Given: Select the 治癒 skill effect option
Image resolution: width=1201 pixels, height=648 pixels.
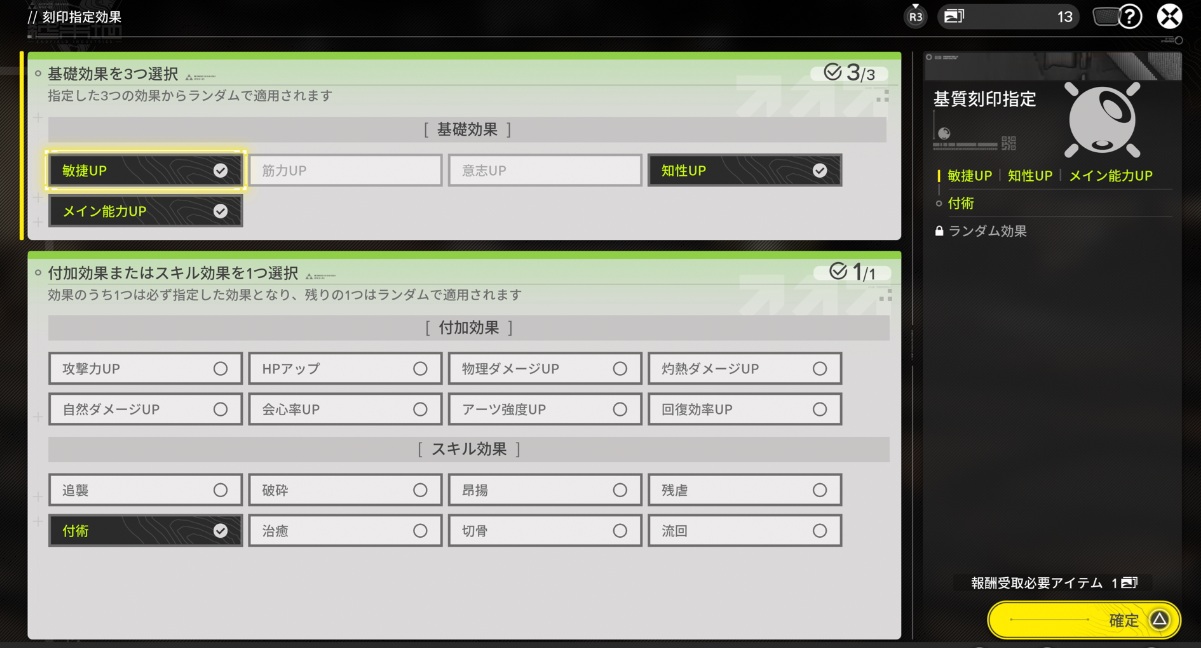Looking at the screenshot, I should [345, 531].
